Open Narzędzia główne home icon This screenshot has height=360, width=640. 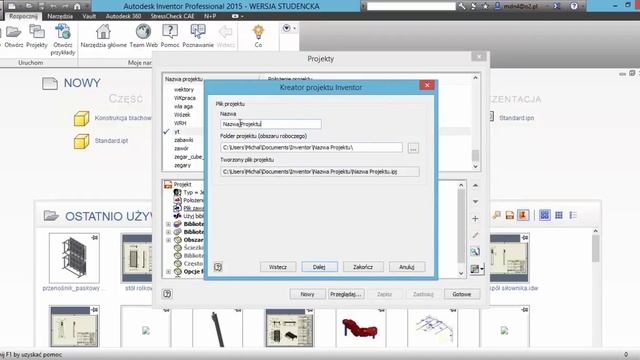103,32
